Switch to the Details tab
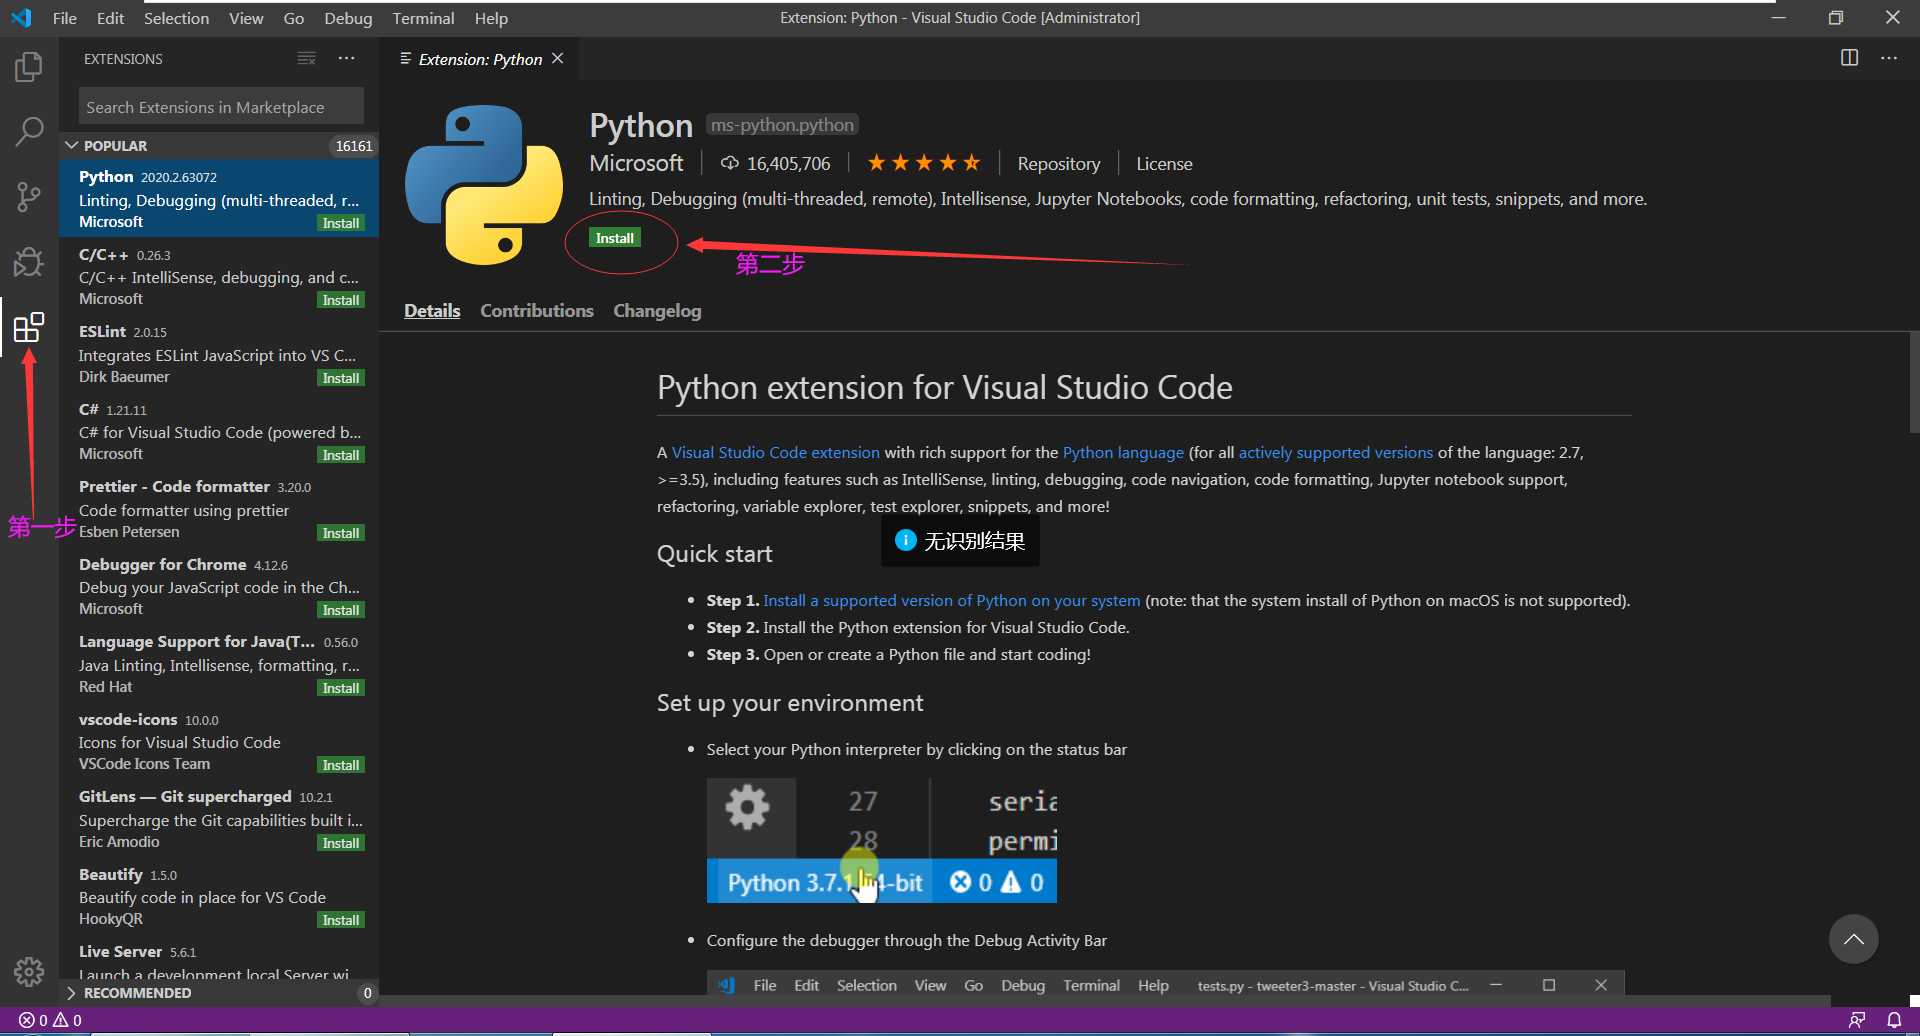Screen dimensions: 1920x1036 (432, 311)
